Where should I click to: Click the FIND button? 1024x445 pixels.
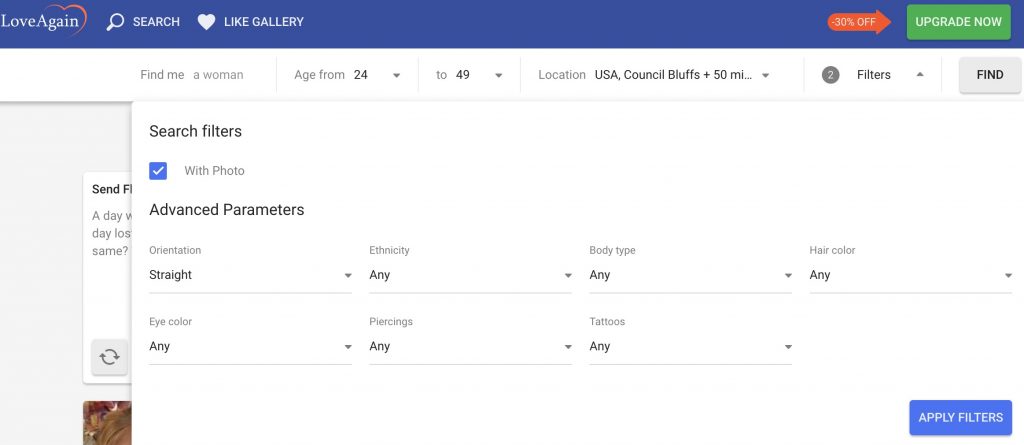(989, 75)
